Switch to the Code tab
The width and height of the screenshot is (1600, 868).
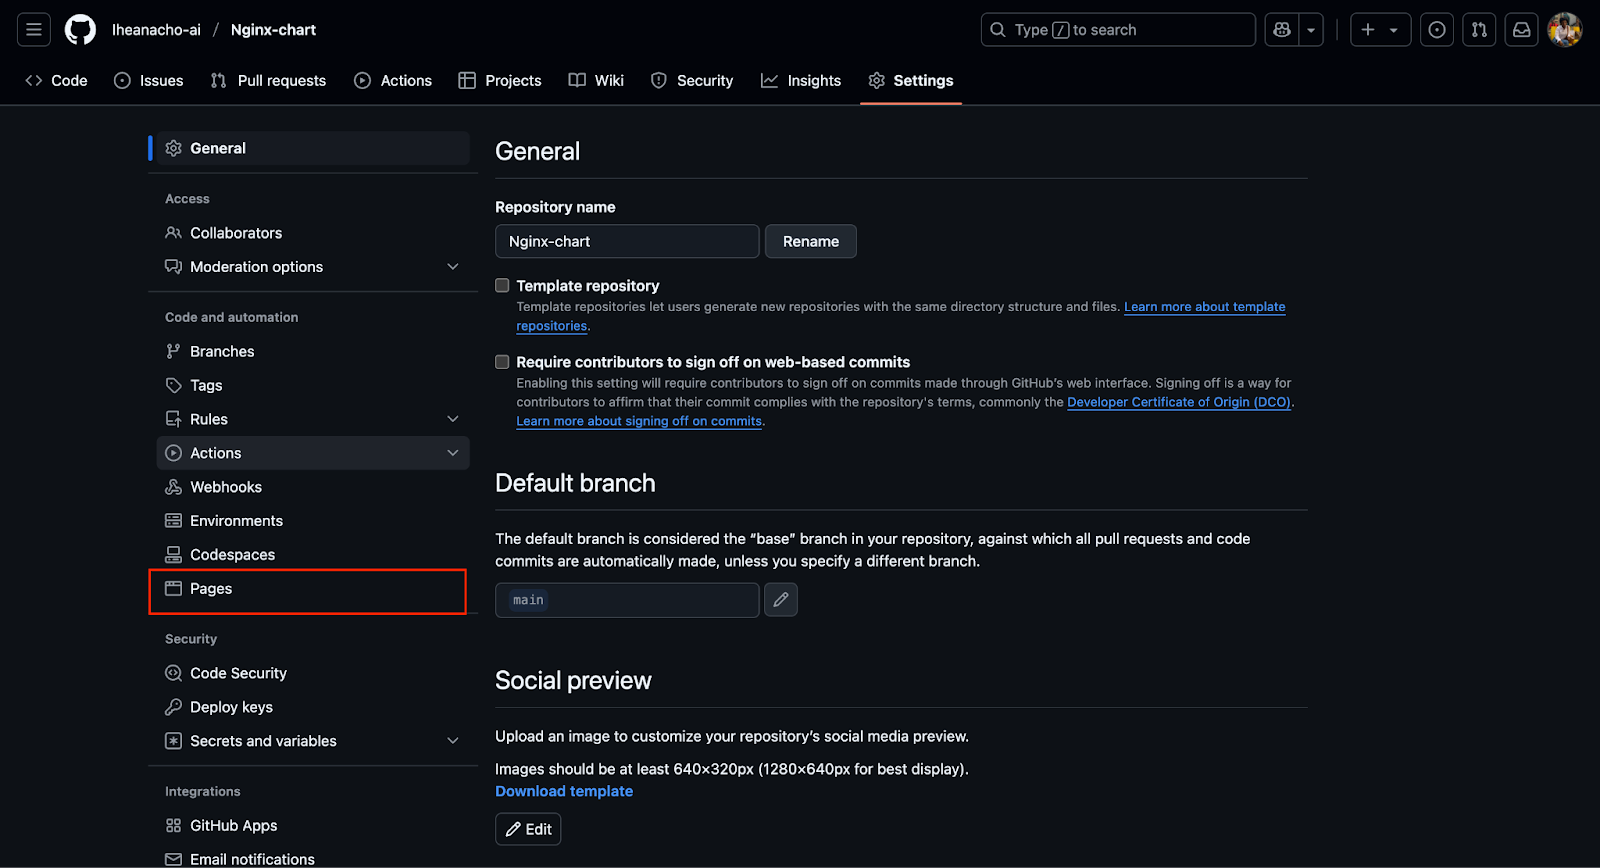(x=57, y=80)
